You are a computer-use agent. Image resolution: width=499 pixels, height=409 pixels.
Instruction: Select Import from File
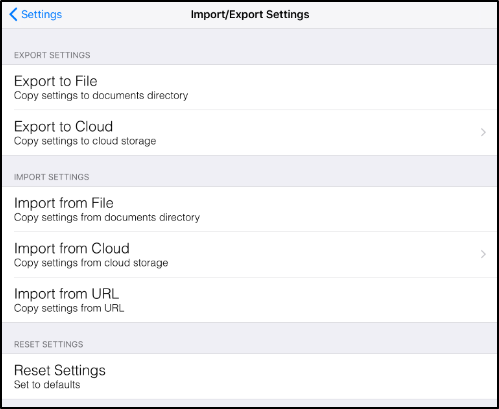click(249, 209)
